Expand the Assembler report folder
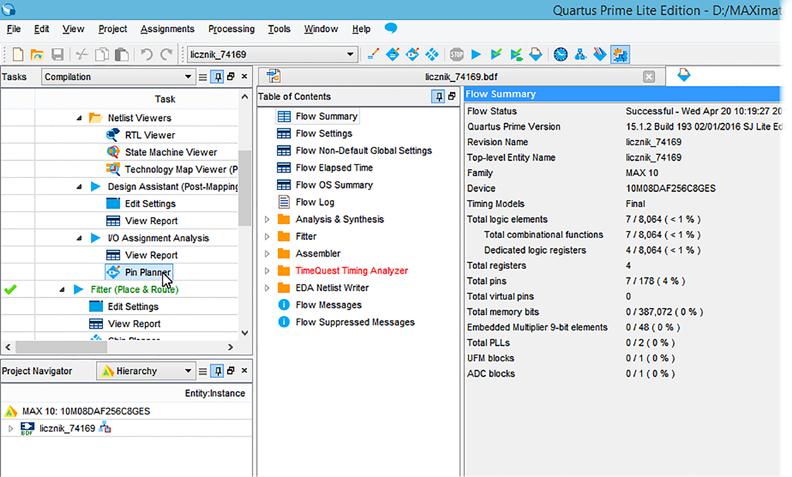The width and height of the screenshot is (792, 477). tap(267, 254)
